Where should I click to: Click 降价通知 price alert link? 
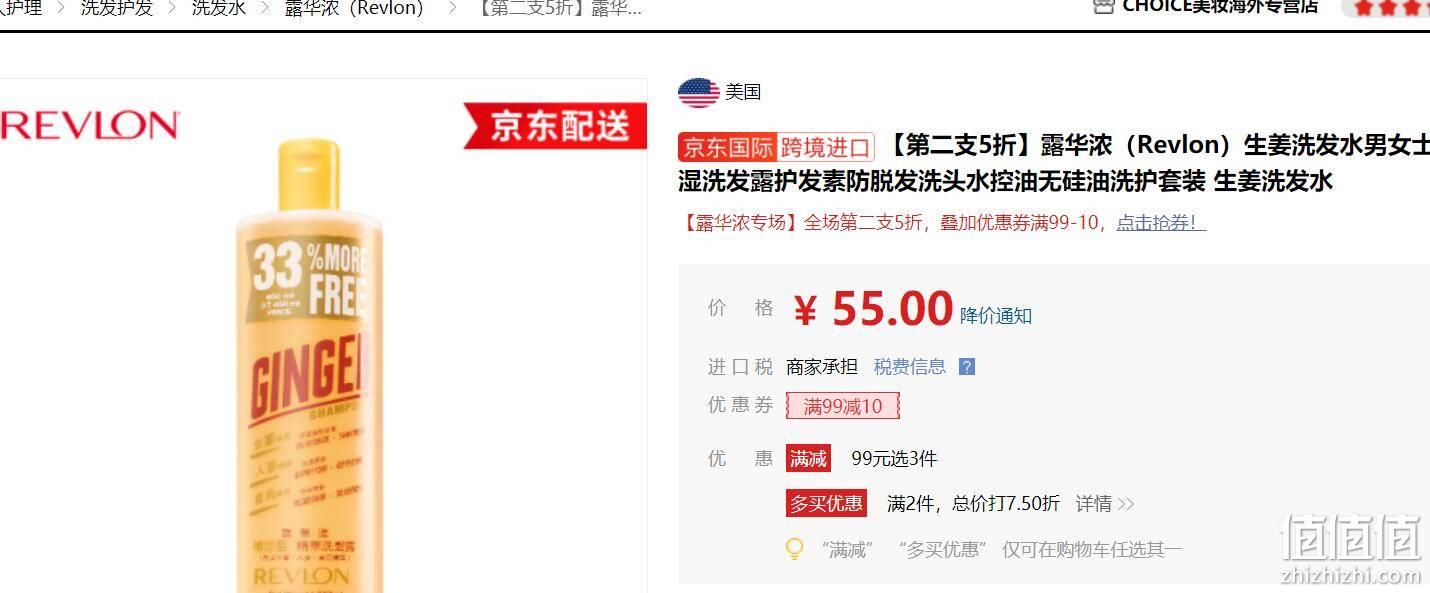pyautogui.click(x=996, y=316)
